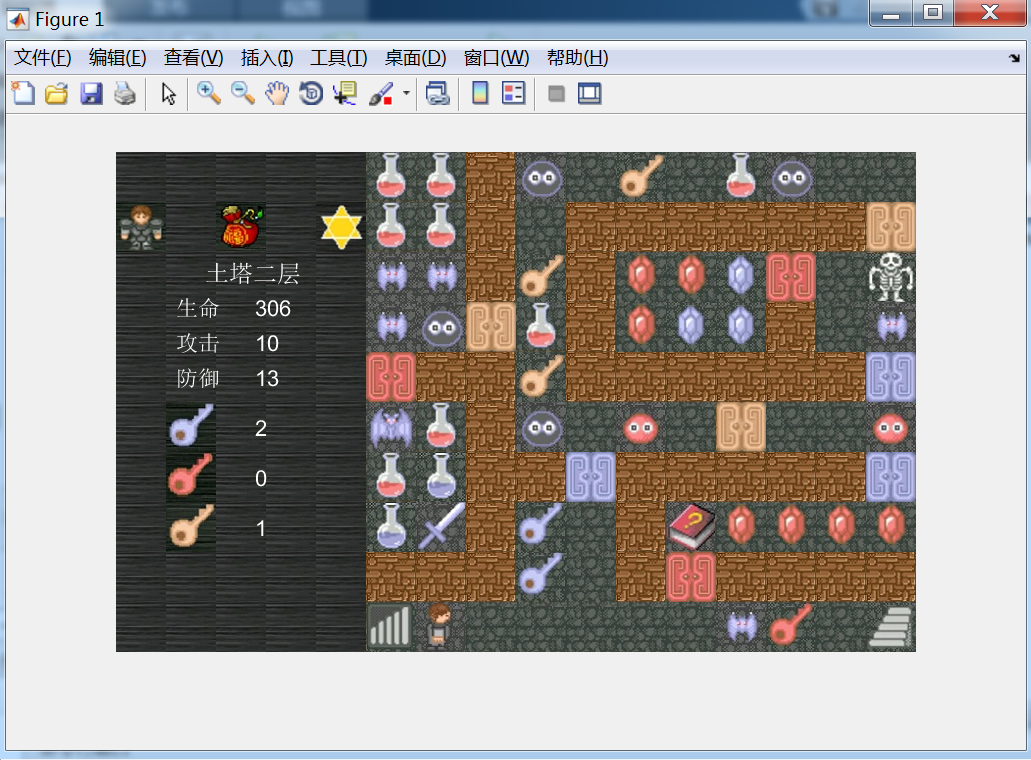The width and height of the screenshot is (1031, 760).
Task: Open the 插入(I) menu
Action: click(267, 58)
